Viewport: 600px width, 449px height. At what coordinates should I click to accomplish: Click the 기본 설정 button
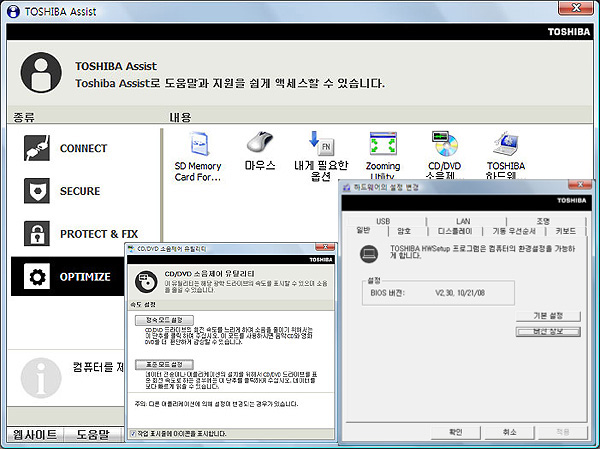[x=548, y=316]
